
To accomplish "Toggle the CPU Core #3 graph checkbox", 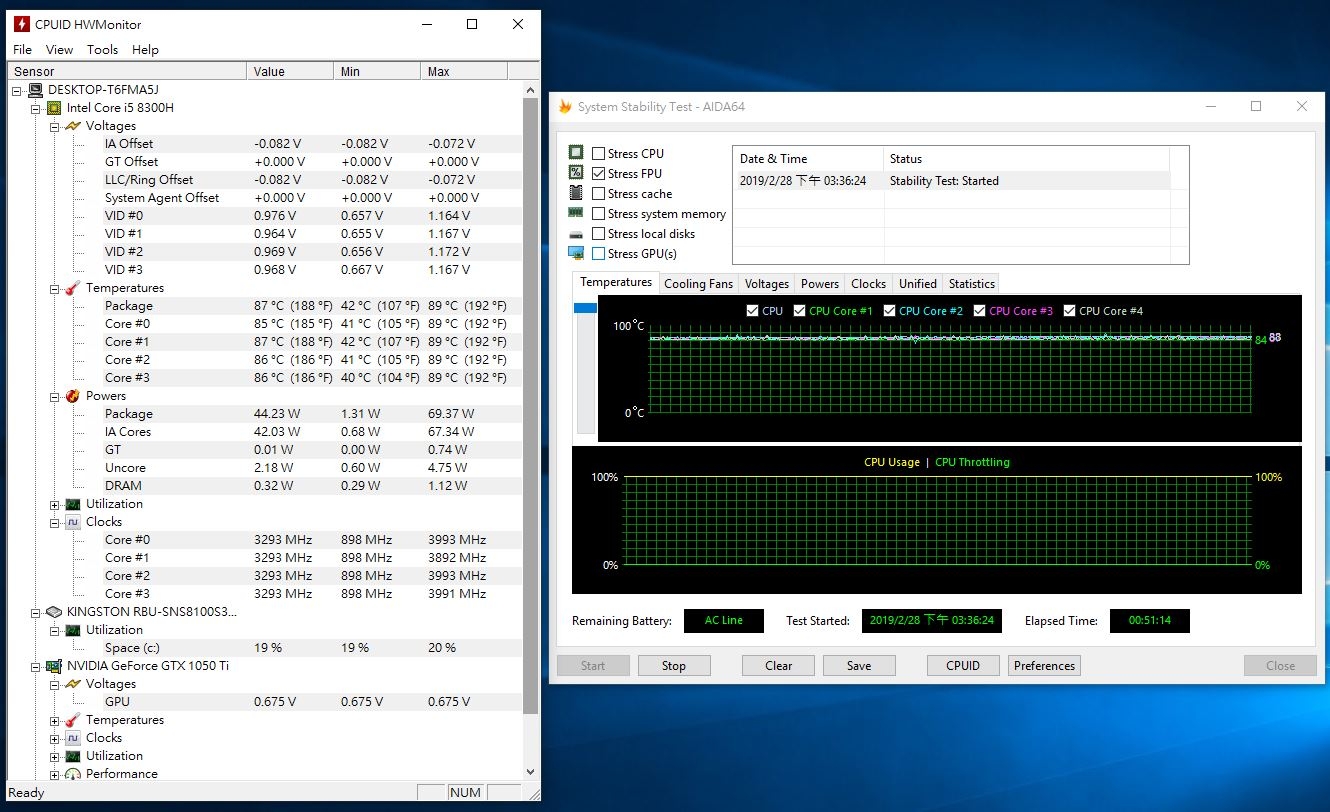I will tap(979, 311).
